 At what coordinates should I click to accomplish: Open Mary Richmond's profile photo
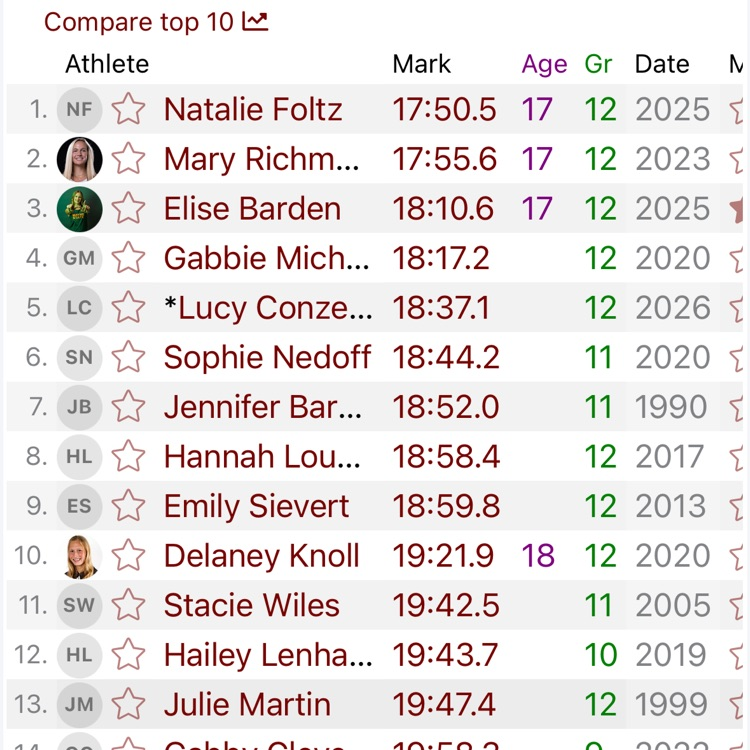[x=79, y=159]
